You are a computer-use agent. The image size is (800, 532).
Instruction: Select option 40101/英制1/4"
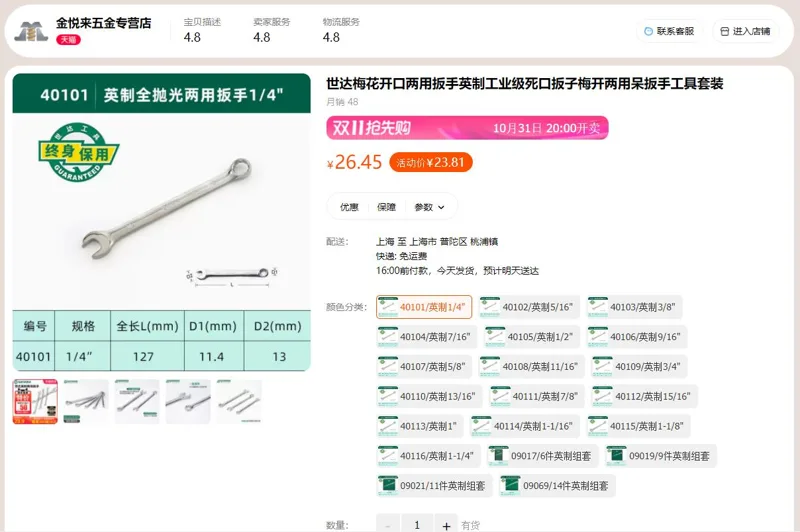pyautogui.click(x=424, y=307)
